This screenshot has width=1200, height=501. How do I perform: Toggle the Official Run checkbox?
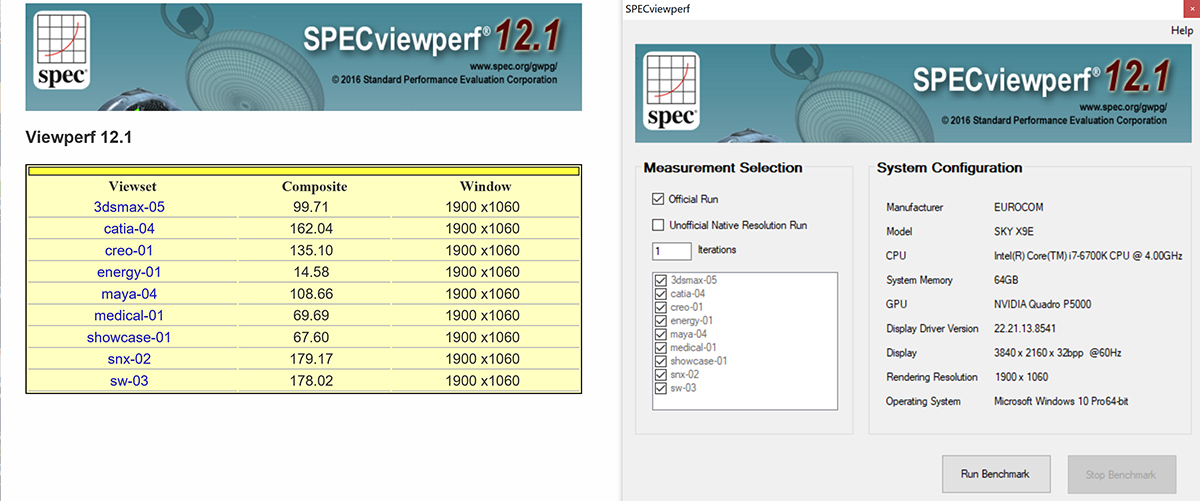click(x=658, y=199)
